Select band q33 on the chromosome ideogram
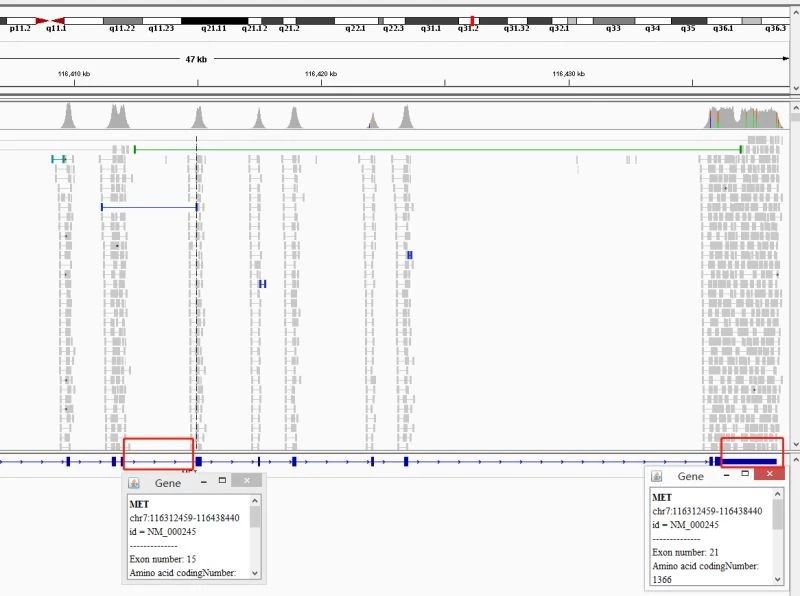 (613, 21)
